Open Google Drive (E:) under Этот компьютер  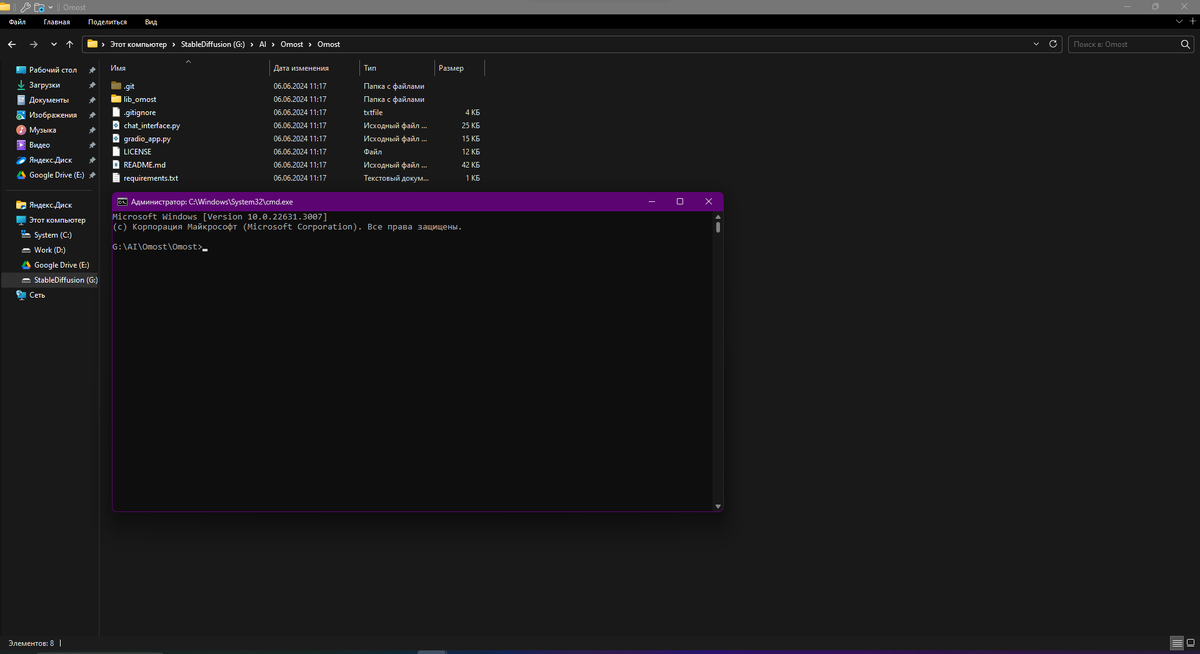point(61,265)
